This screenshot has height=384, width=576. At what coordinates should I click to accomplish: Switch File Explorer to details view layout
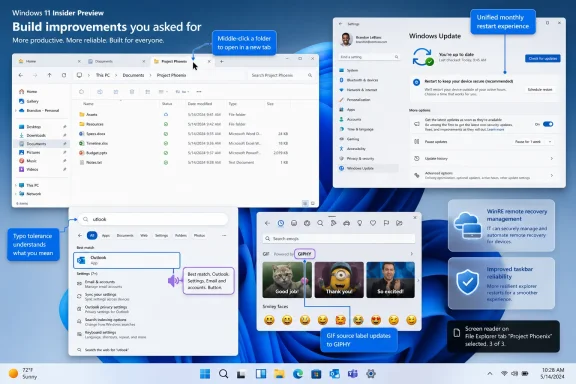(x=305, y=203)
